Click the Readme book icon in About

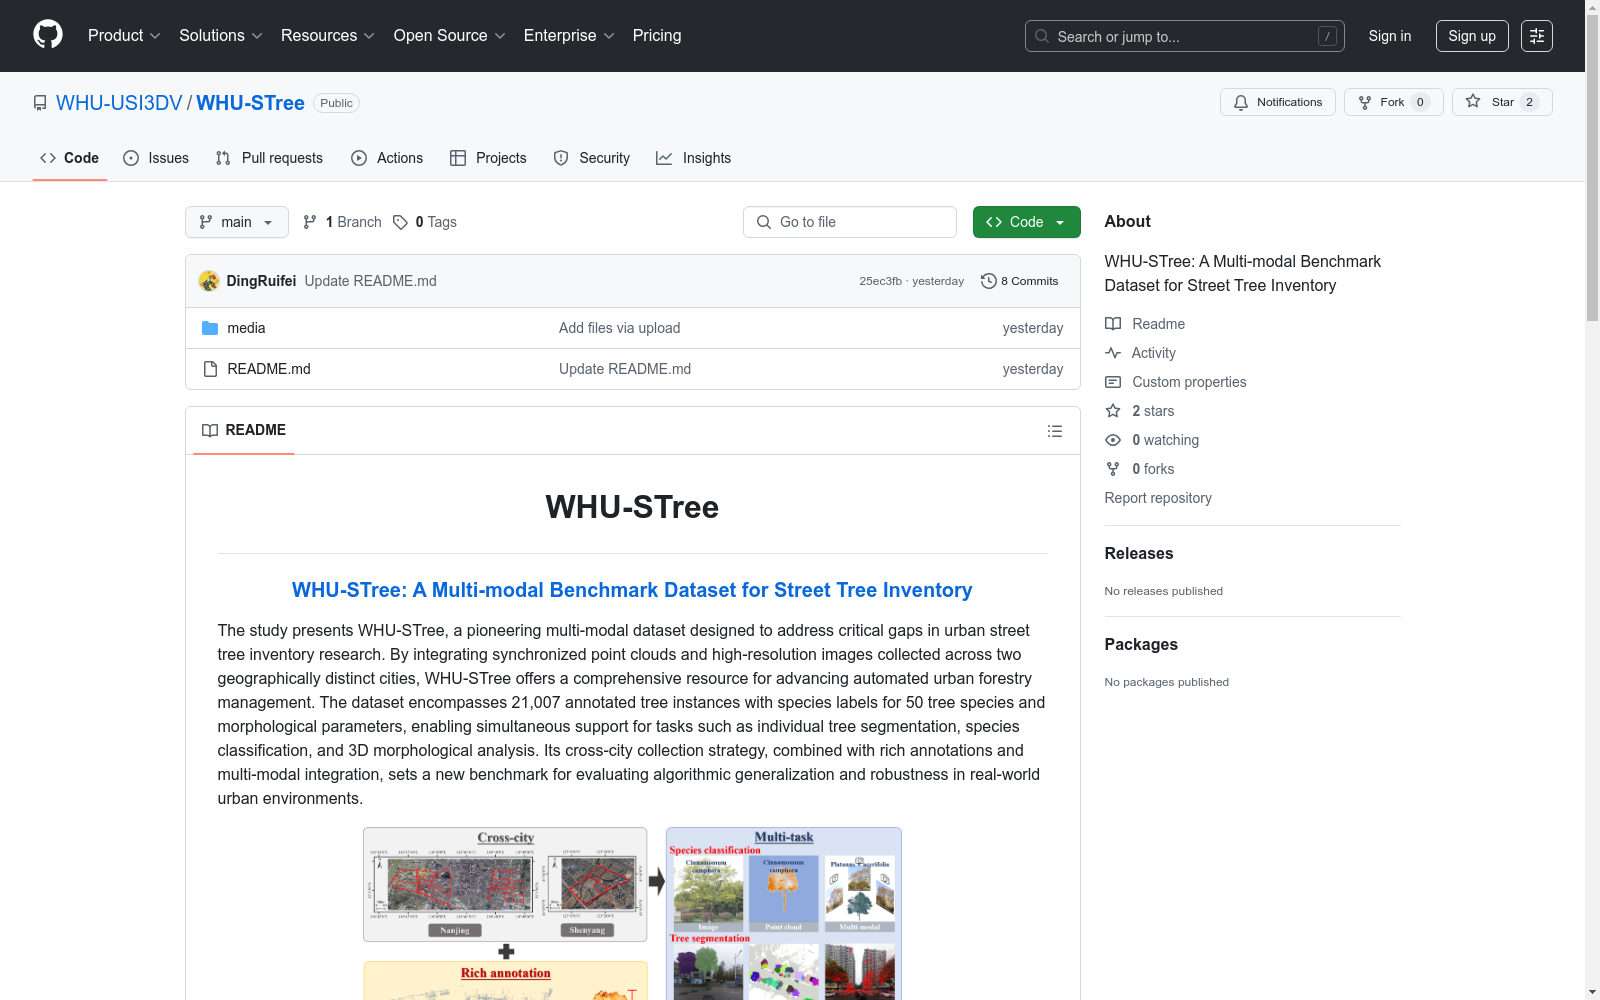pos(1113,324)
